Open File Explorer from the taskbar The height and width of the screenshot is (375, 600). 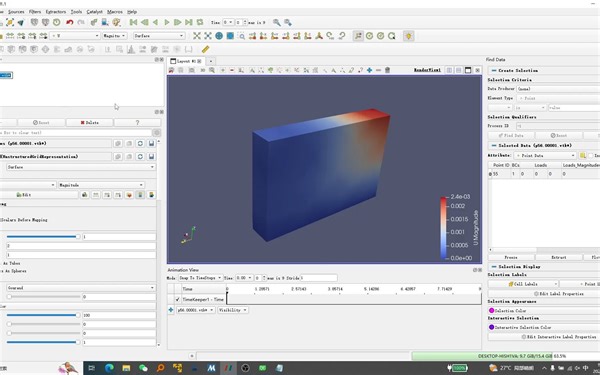126,368
